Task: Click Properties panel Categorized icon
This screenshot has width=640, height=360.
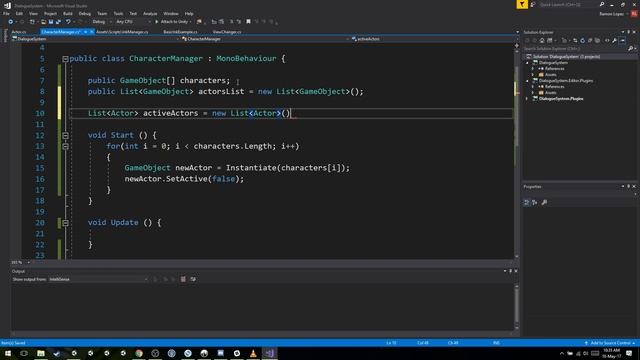Action: coord(527,202)
